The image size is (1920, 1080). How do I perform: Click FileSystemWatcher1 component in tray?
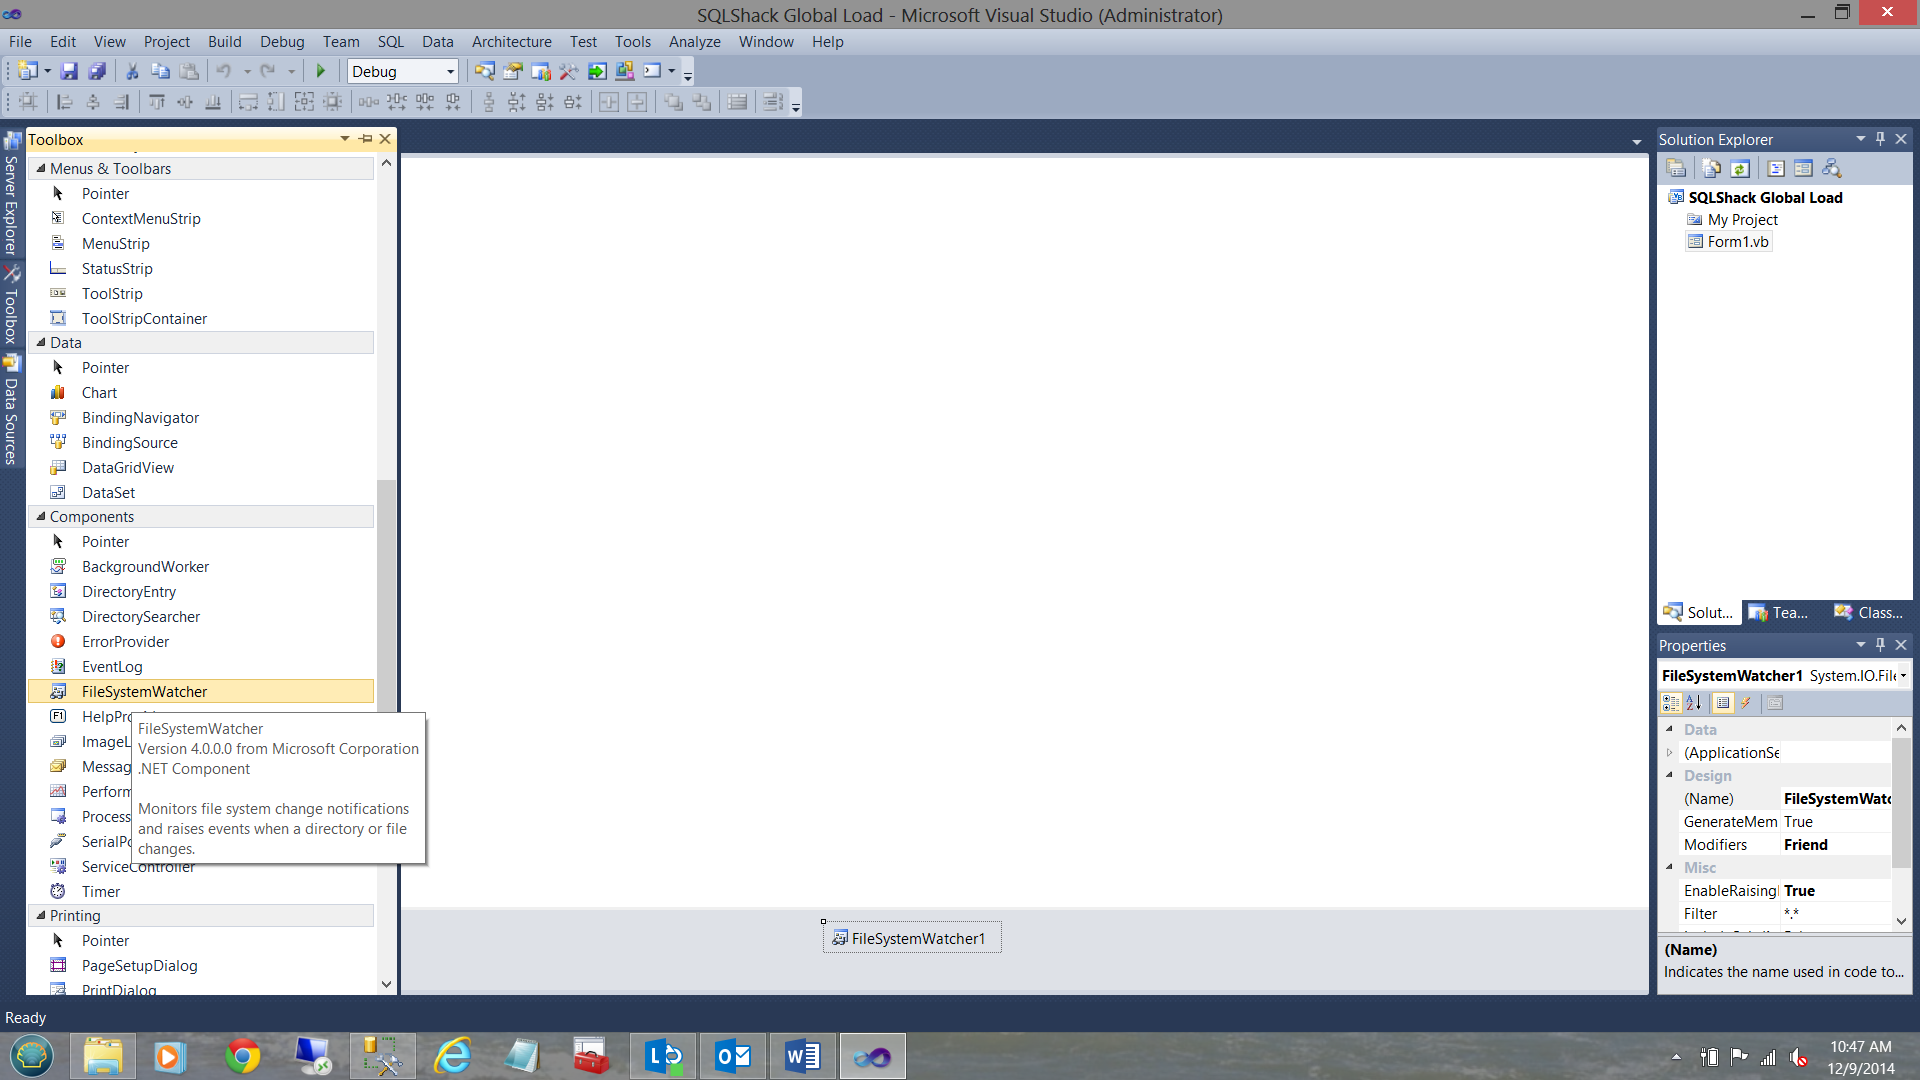[911, 938]
